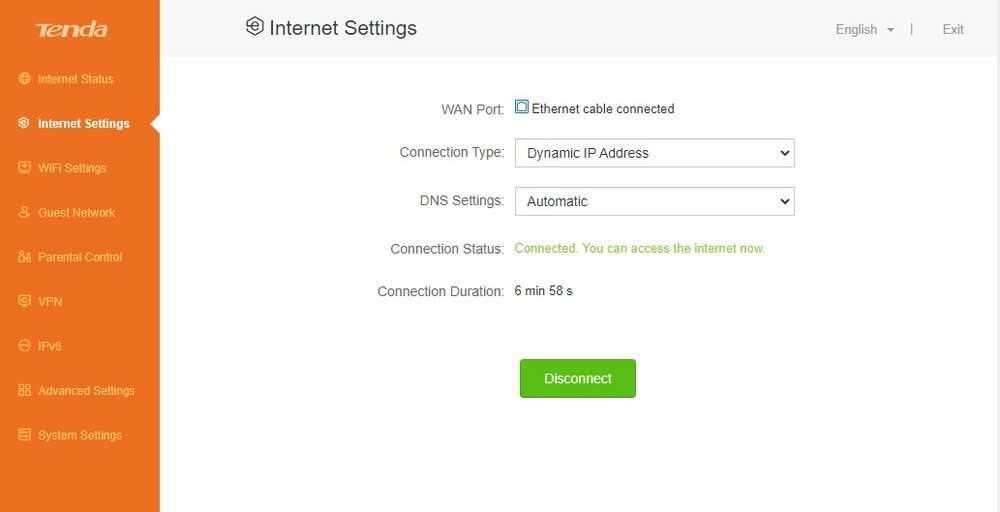Viewport: 1000px width, 512px height.
Task: Click the Internet Settings header icon
Action: pos(255,27)
